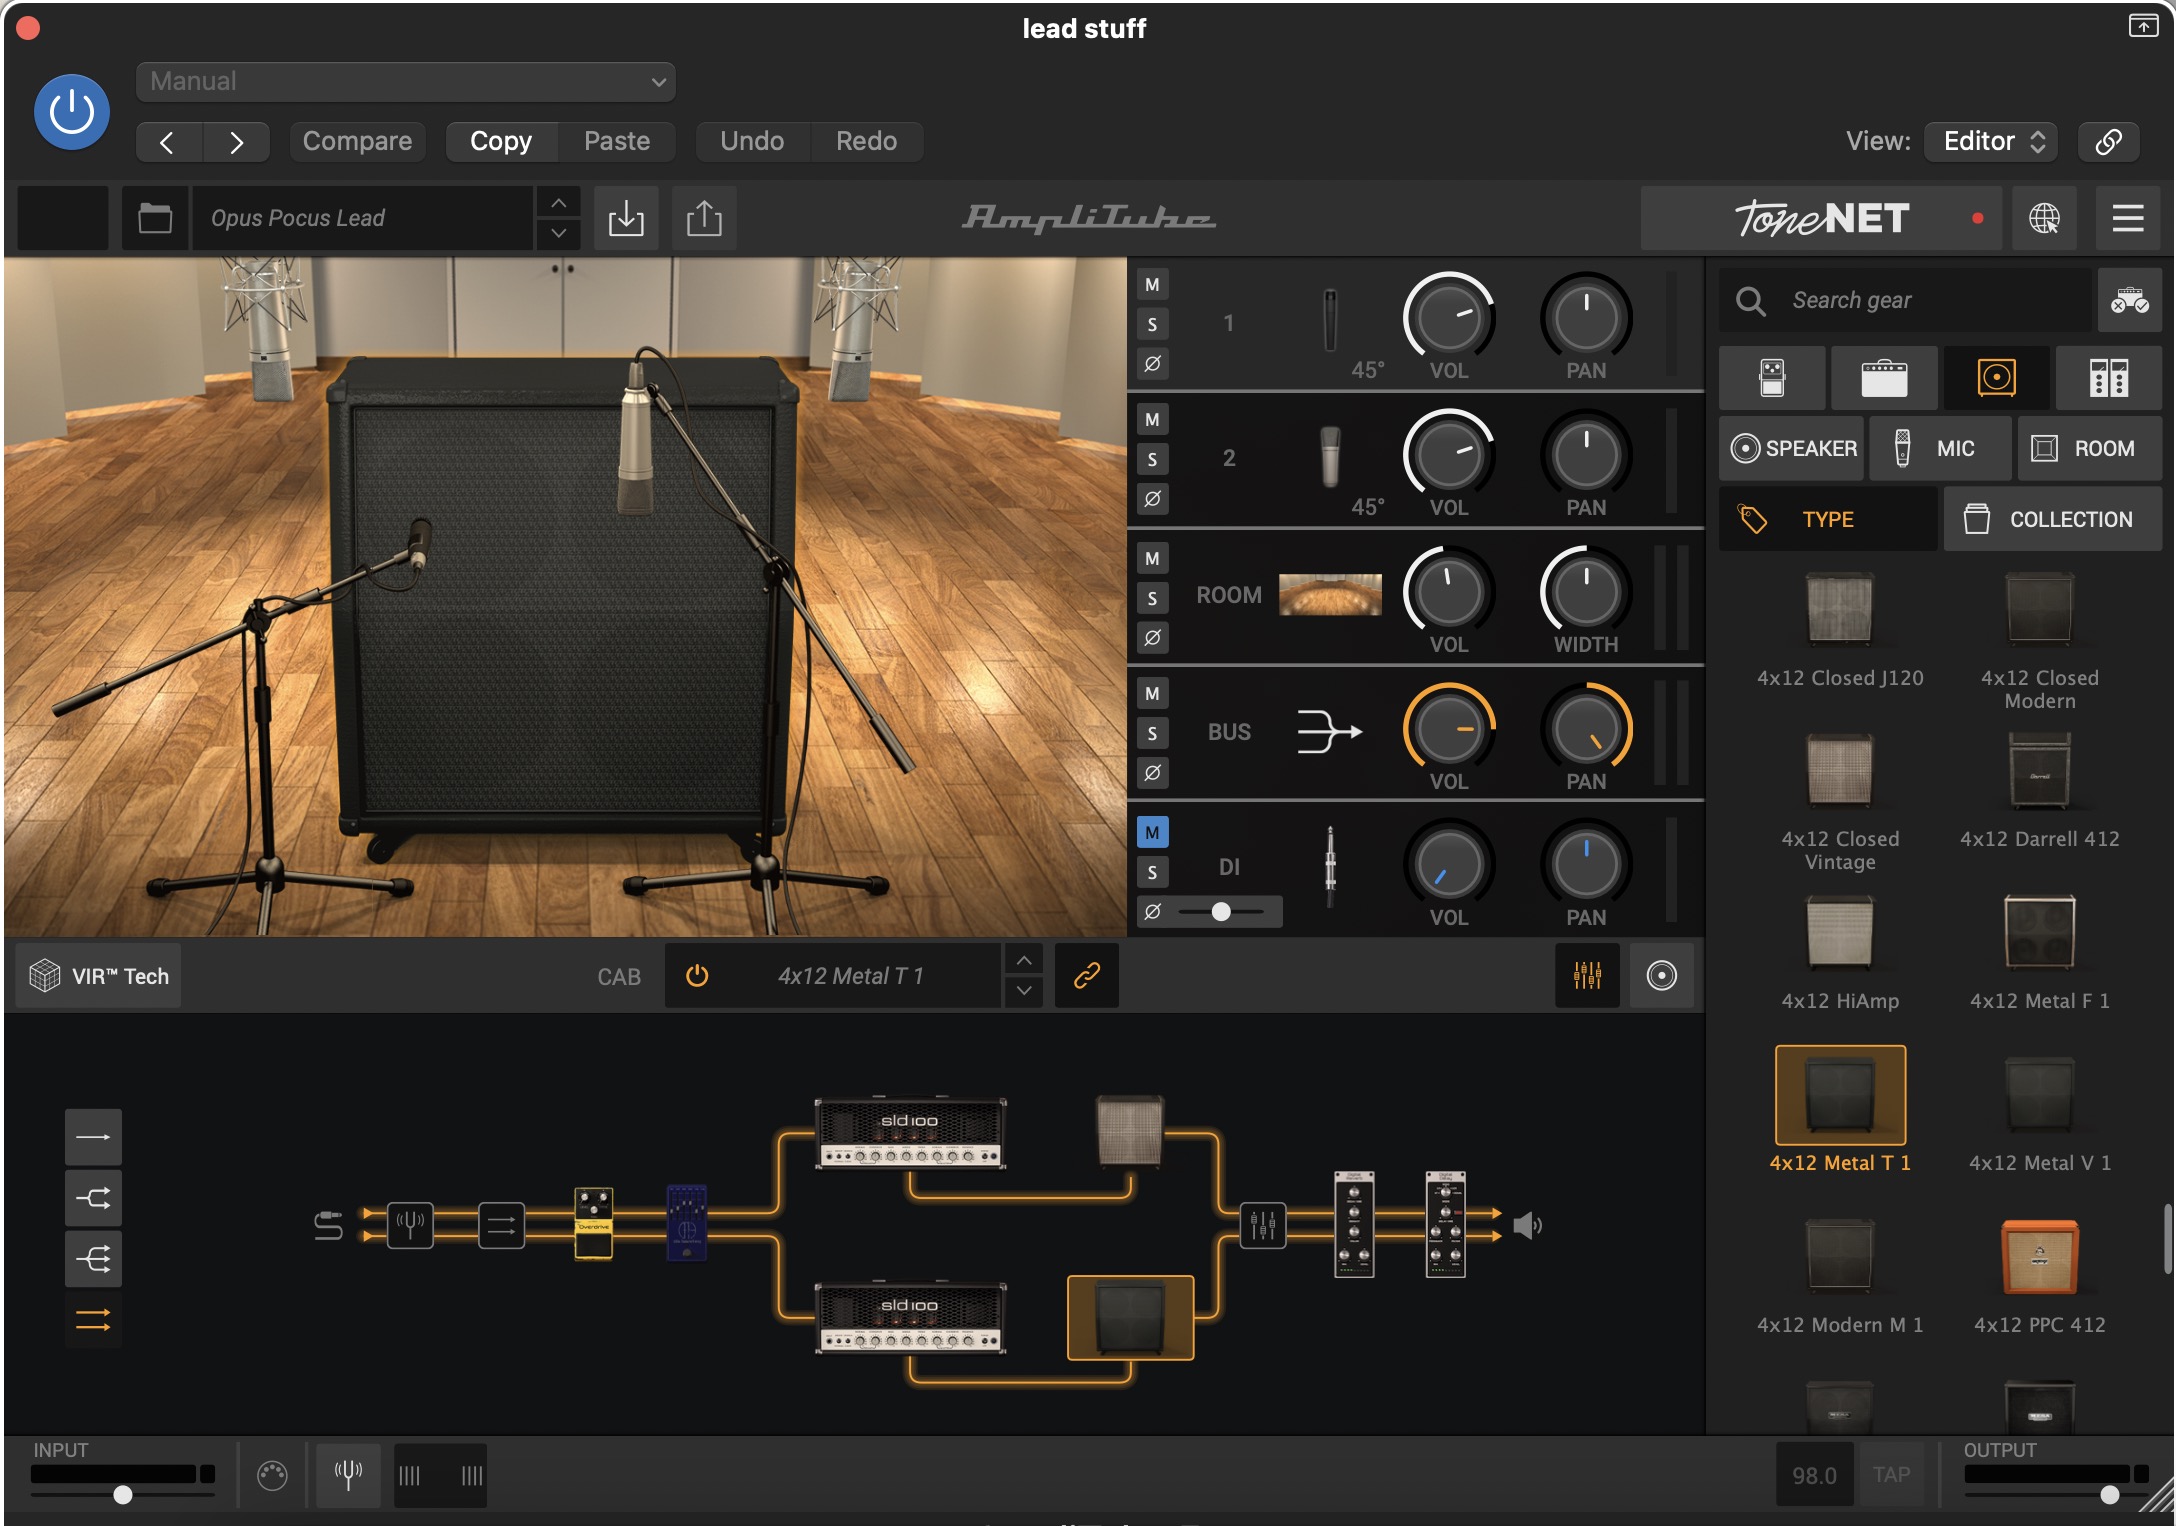2176x1526 pixels.
Task: Toggle the cabinet link chain icon
Action: [1087, 975]
